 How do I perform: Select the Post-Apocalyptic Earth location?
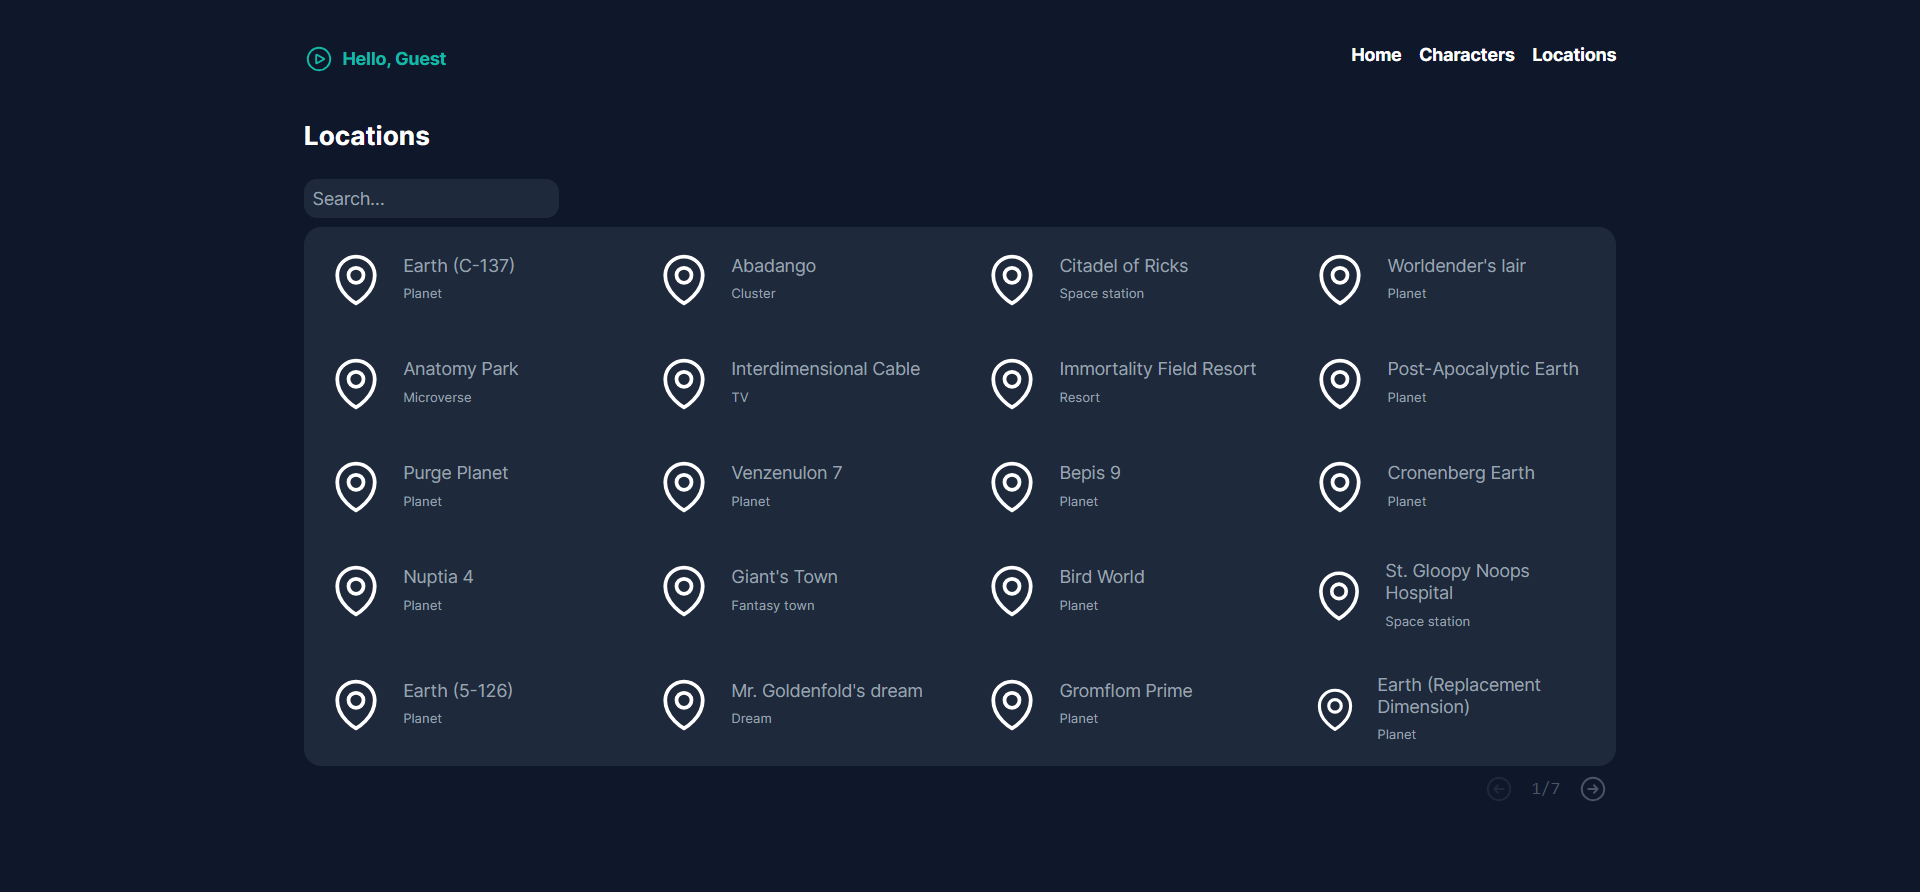[1482, 369]
